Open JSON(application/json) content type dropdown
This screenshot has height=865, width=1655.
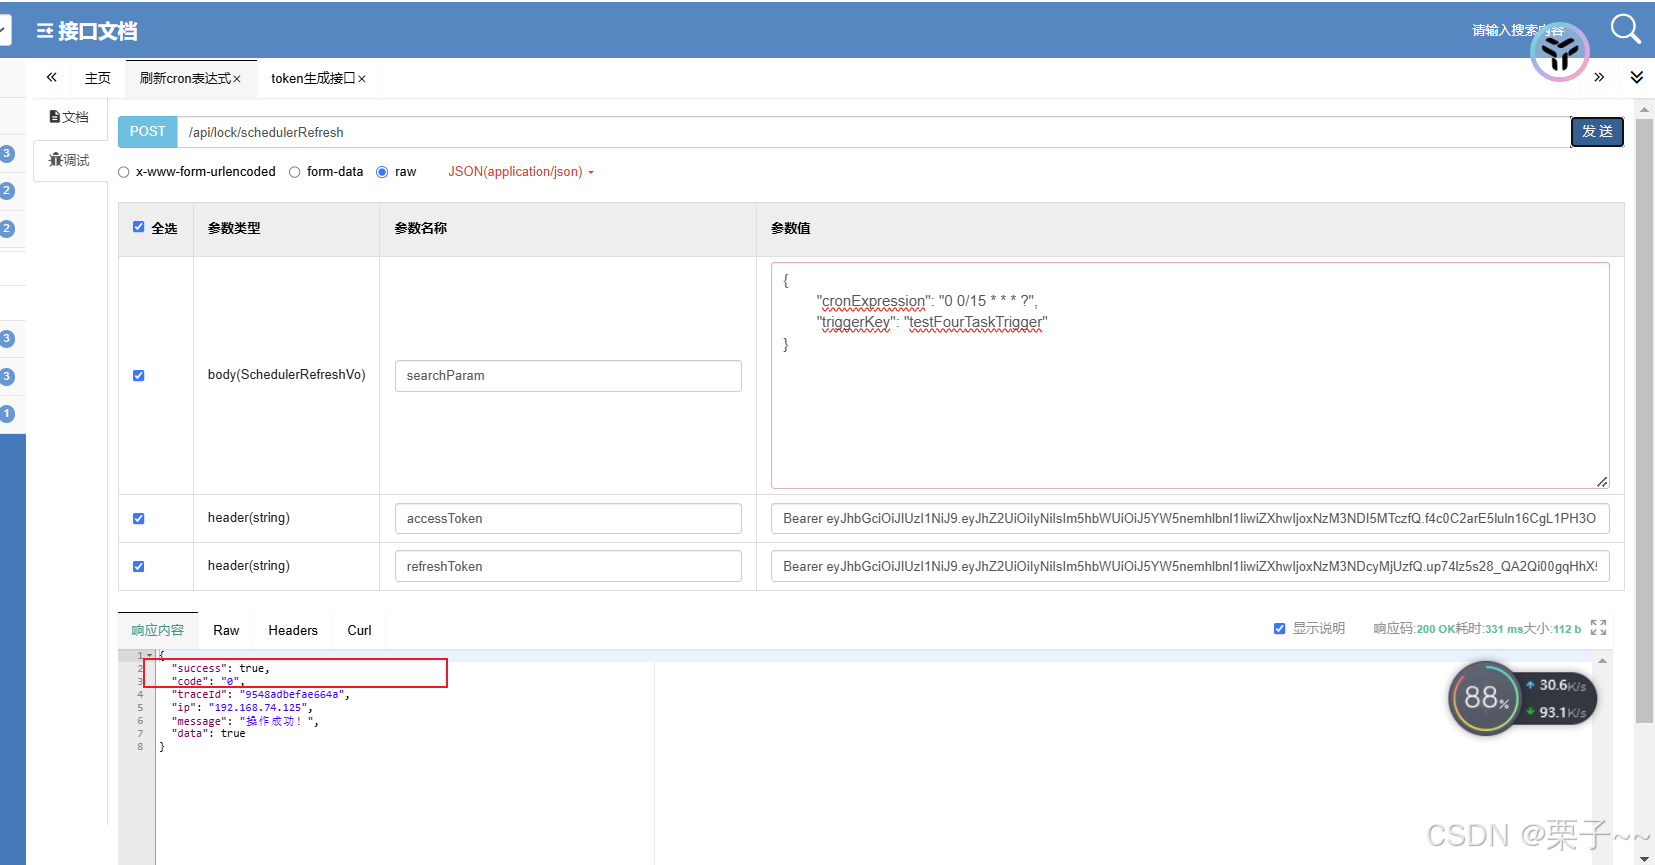click(521, 172)
